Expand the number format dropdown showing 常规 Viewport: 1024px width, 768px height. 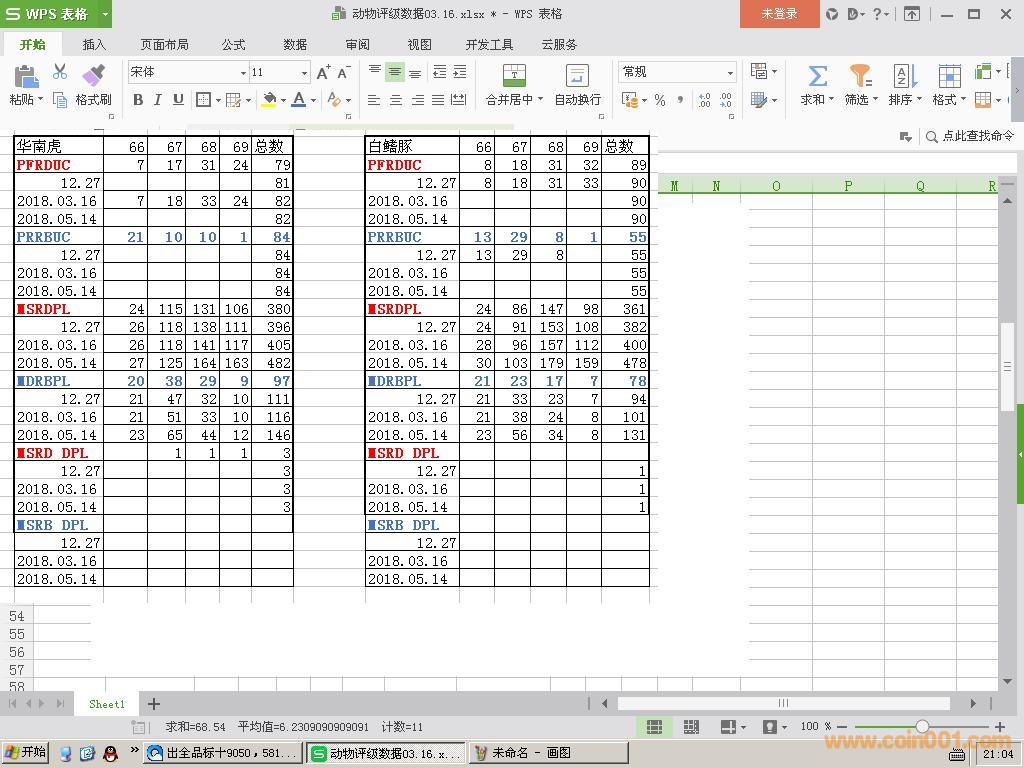(729, 73)
